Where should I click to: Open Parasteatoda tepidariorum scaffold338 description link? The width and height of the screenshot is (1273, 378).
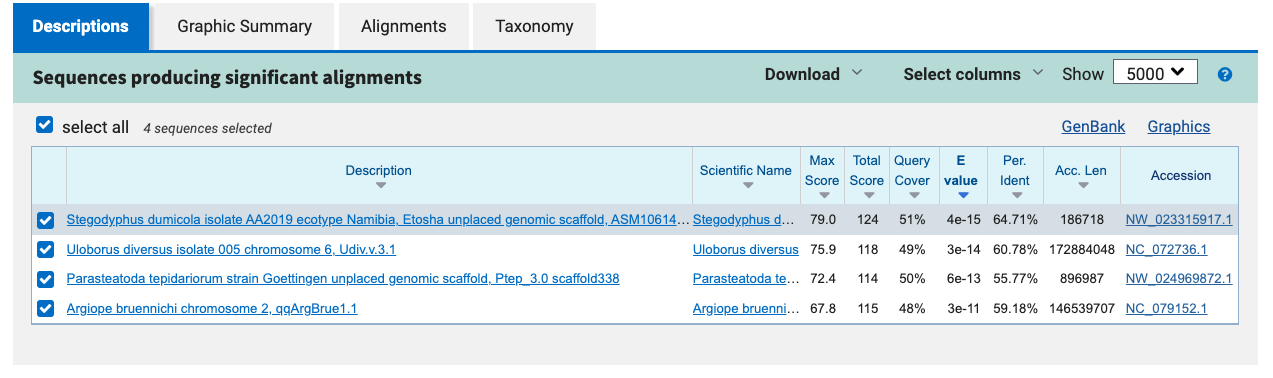coord(343,278)
